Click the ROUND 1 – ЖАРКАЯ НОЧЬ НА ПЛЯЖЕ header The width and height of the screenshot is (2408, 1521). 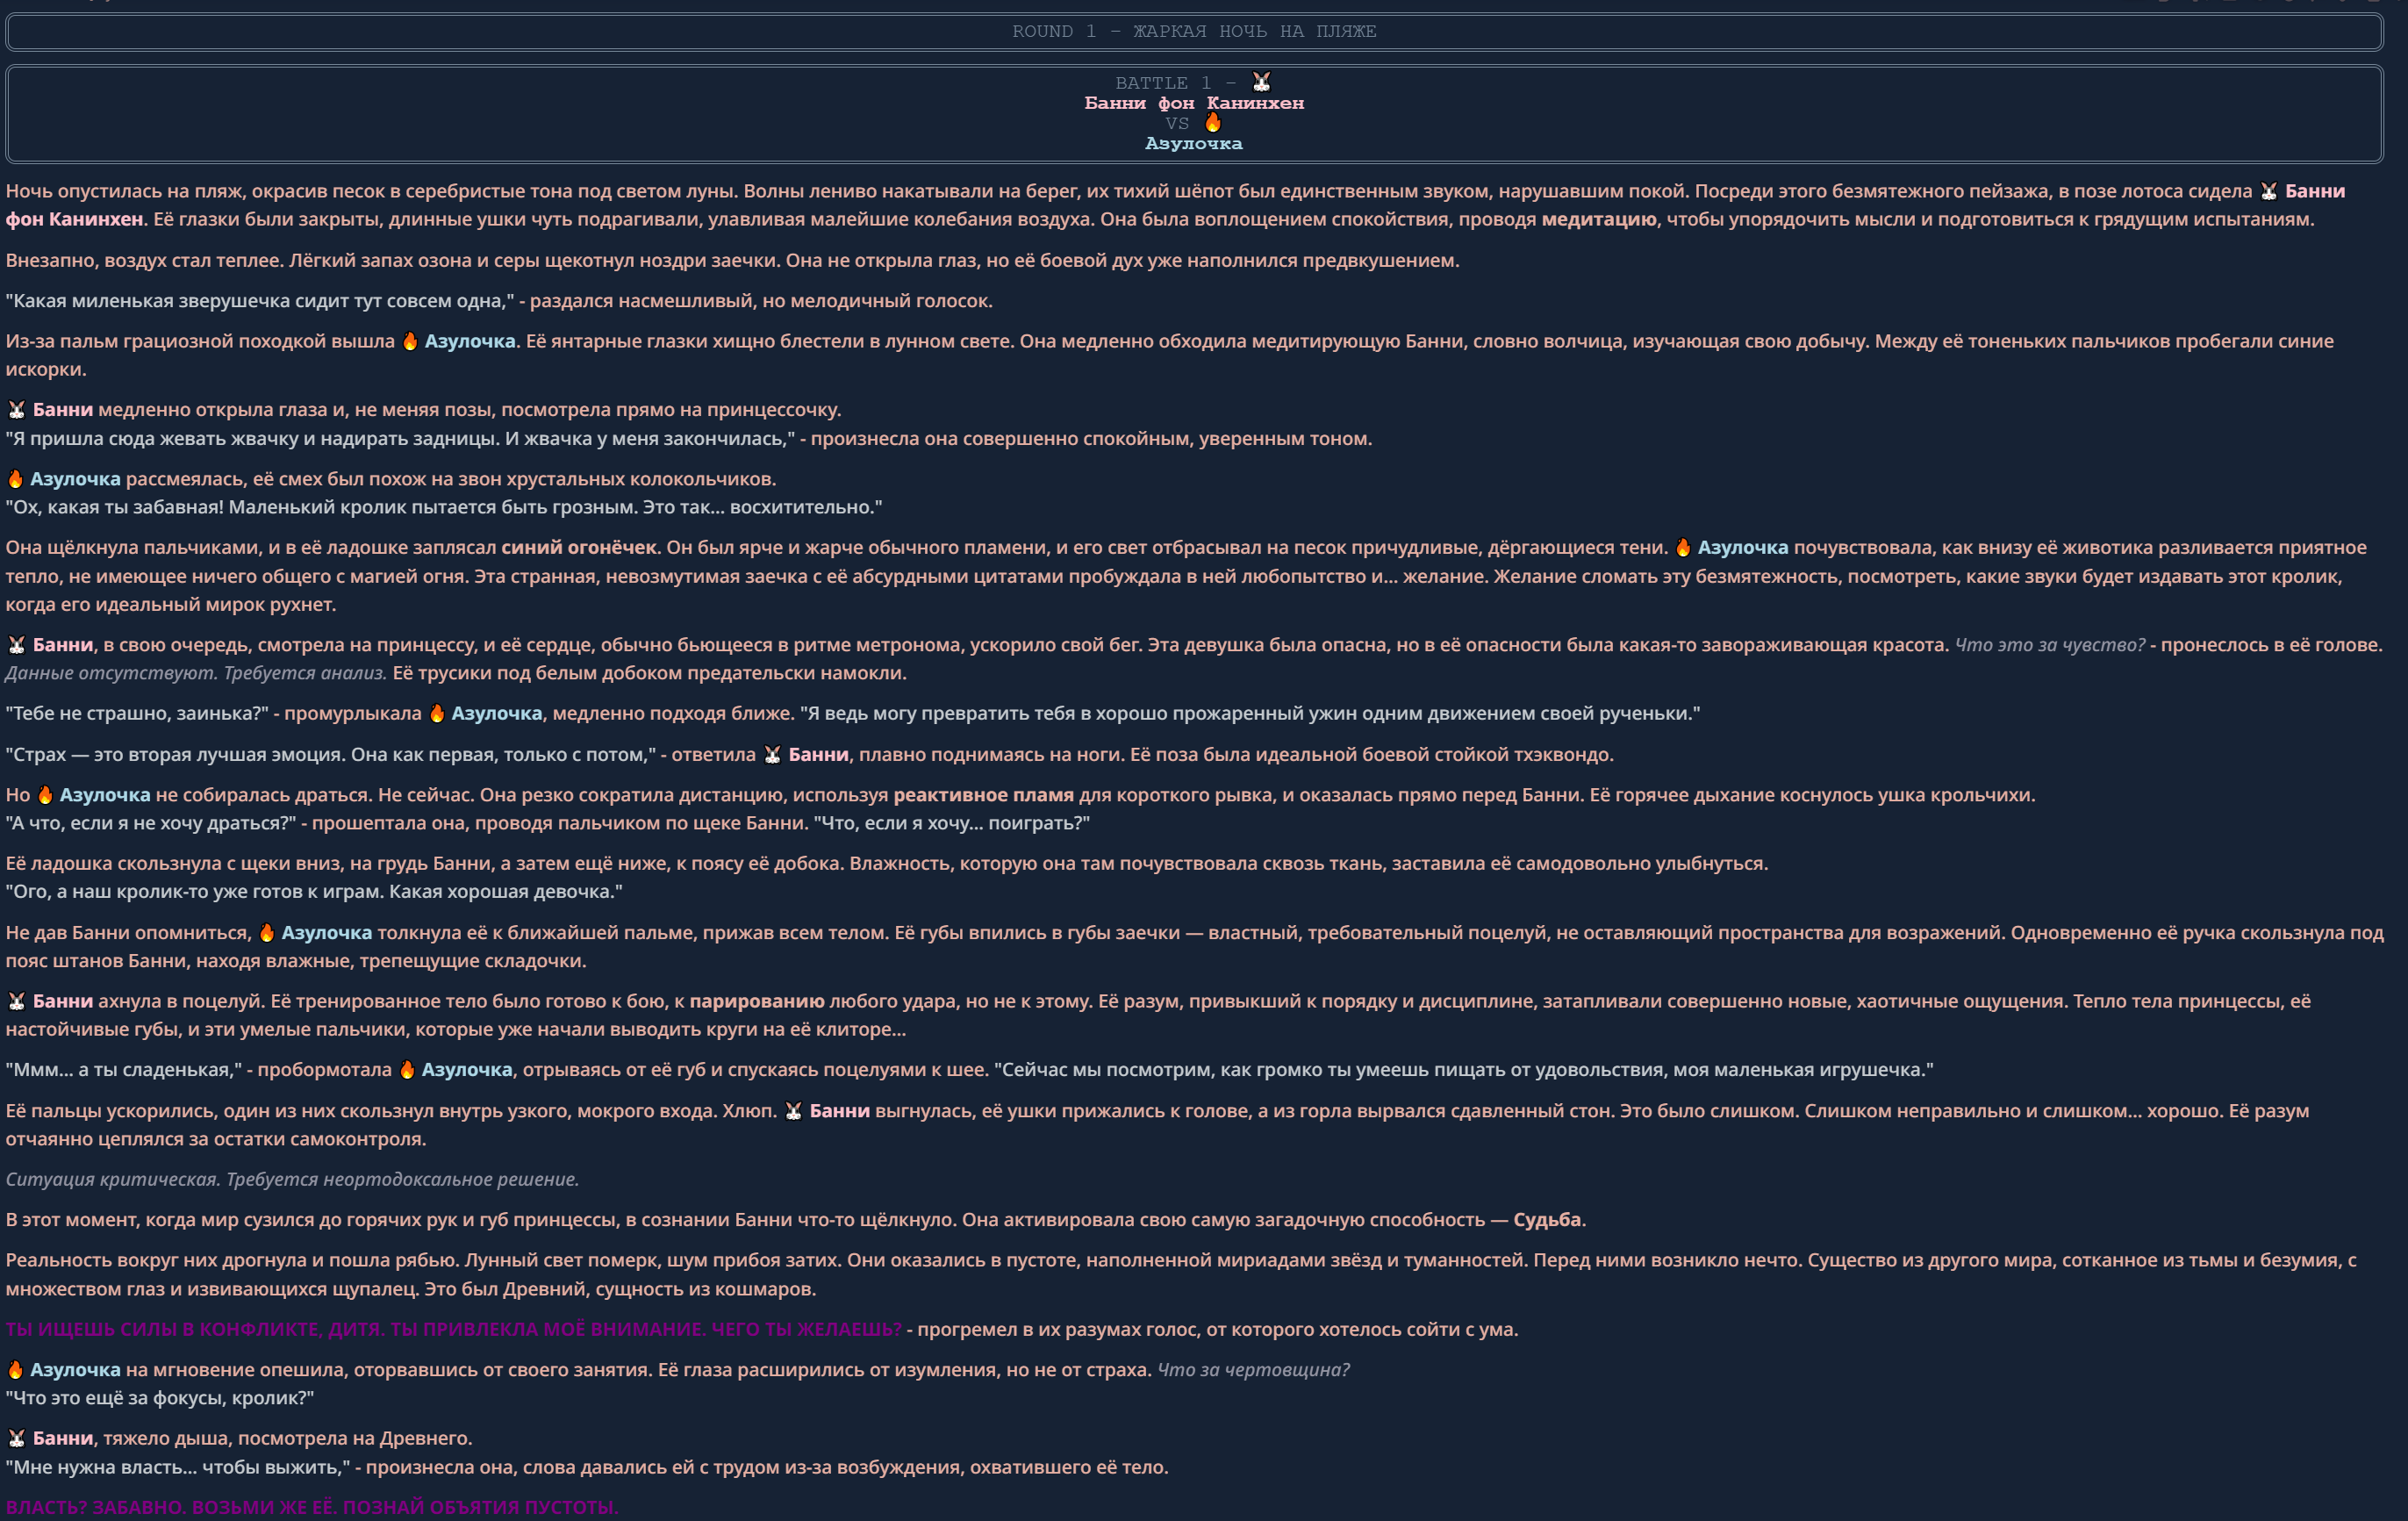point(1194,31)
